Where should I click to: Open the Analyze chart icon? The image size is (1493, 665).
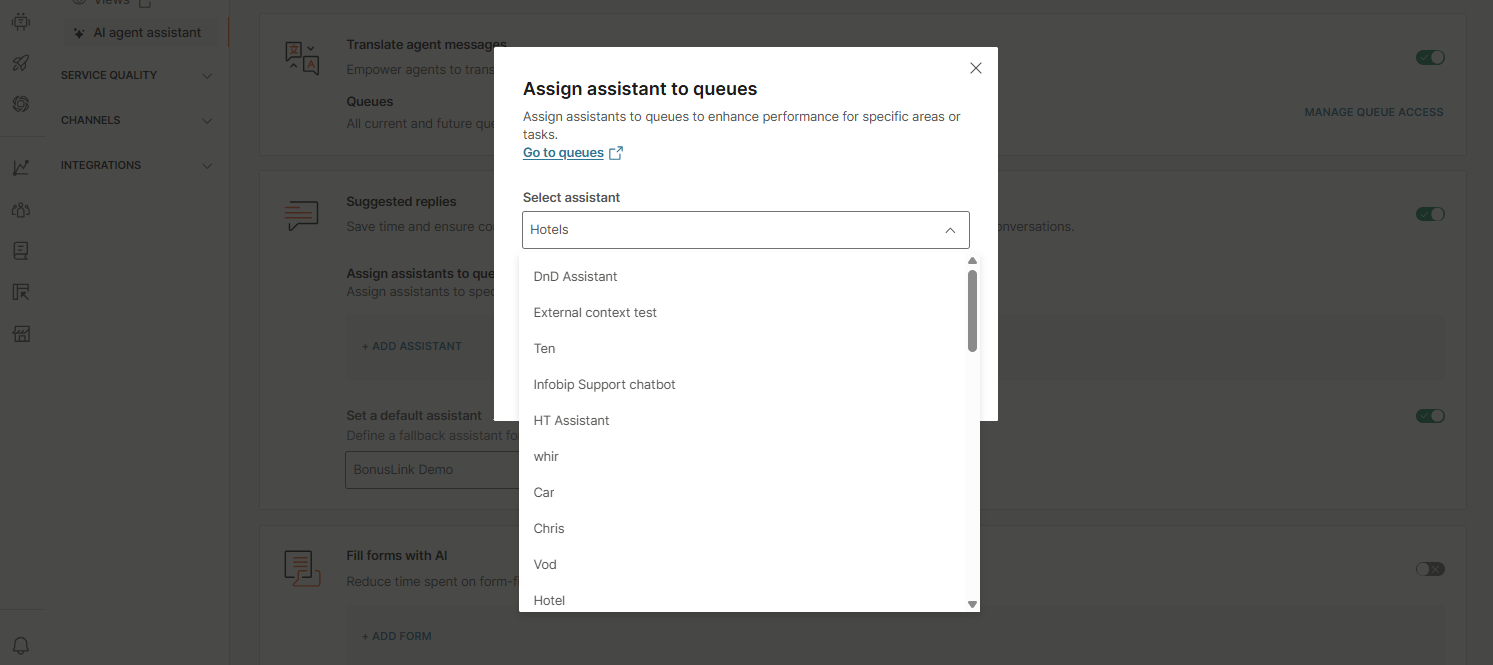(20, 168)
